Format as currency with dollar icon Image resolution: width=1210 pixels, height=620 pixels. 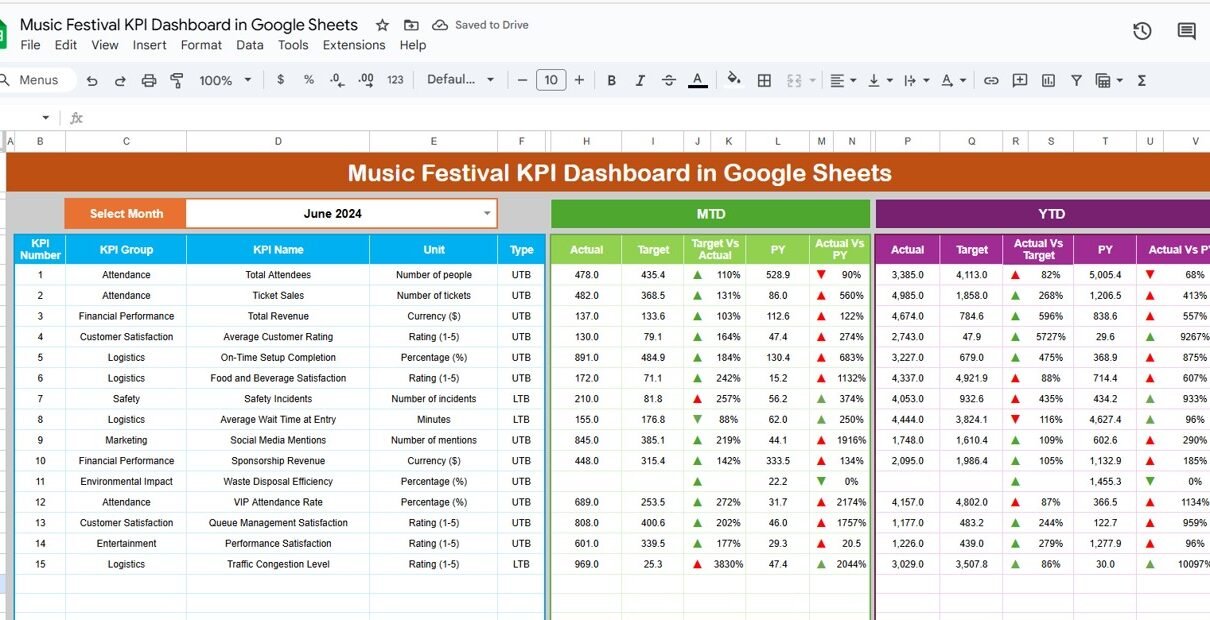(x=280, y=80)
